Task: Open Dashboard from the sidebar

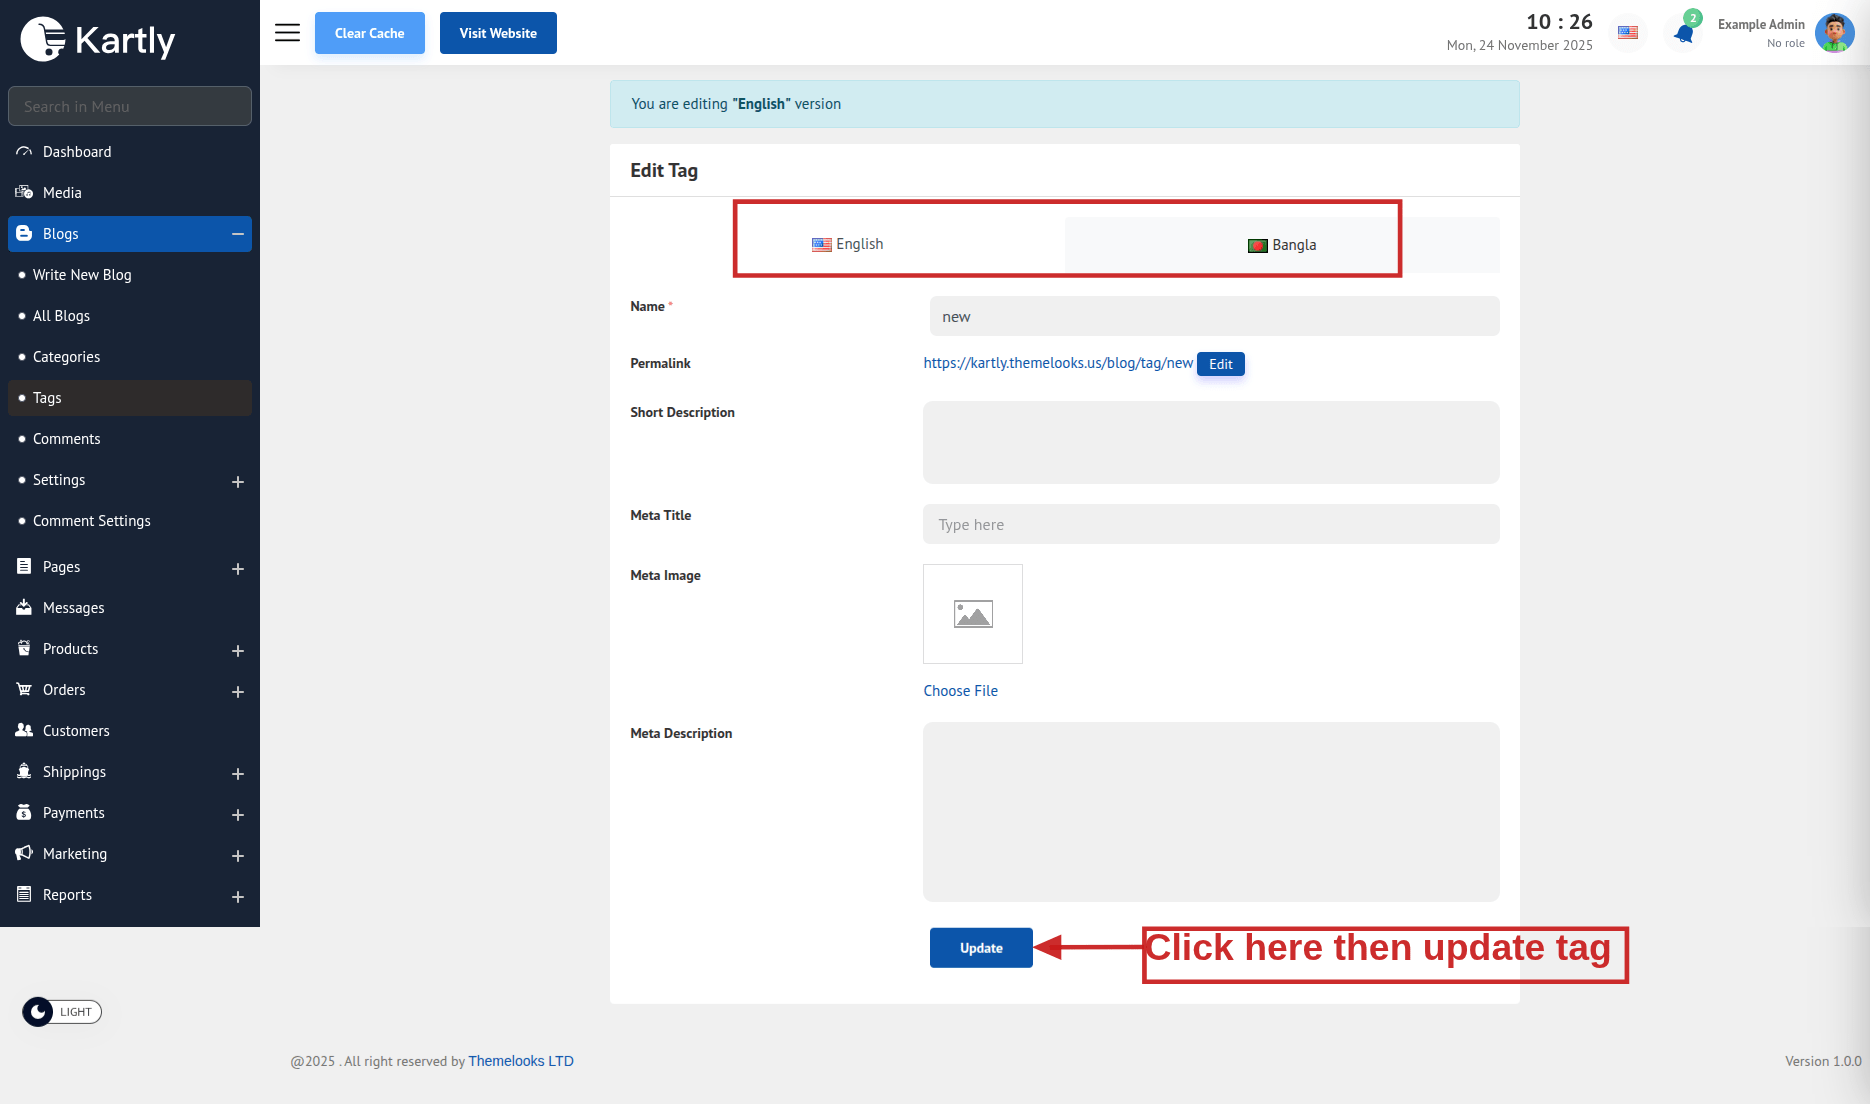Action: (77, 152)
